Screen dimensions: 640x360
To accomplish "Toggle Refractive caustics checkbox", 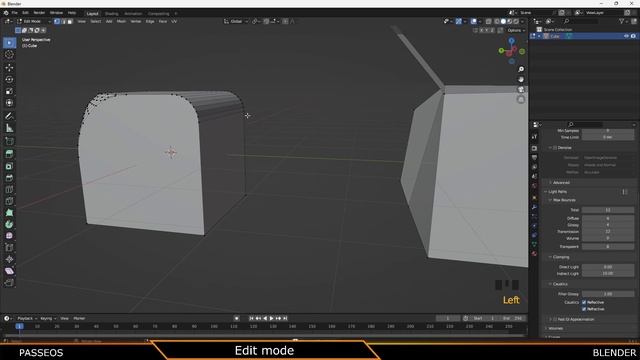I will tap(584, 309).
